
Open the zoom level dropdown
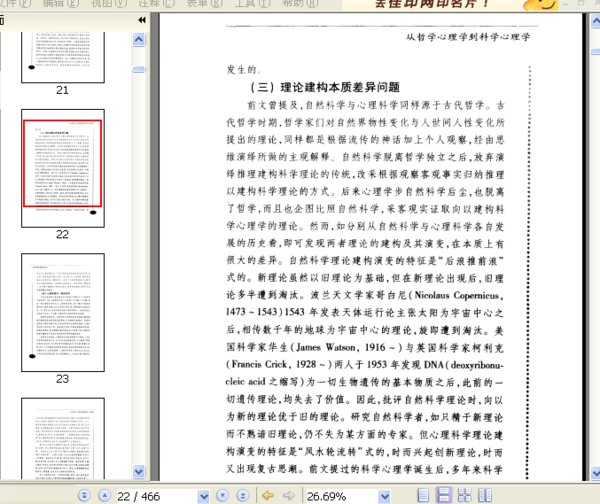385,497
